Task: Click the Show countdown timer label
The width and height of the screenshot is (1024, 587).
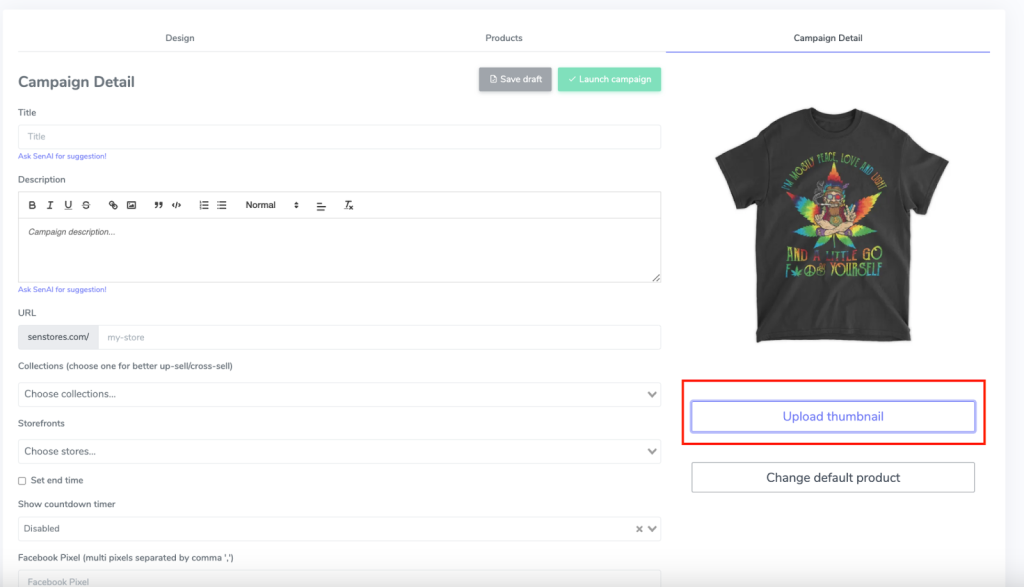Action: click(x=67, y=504)
